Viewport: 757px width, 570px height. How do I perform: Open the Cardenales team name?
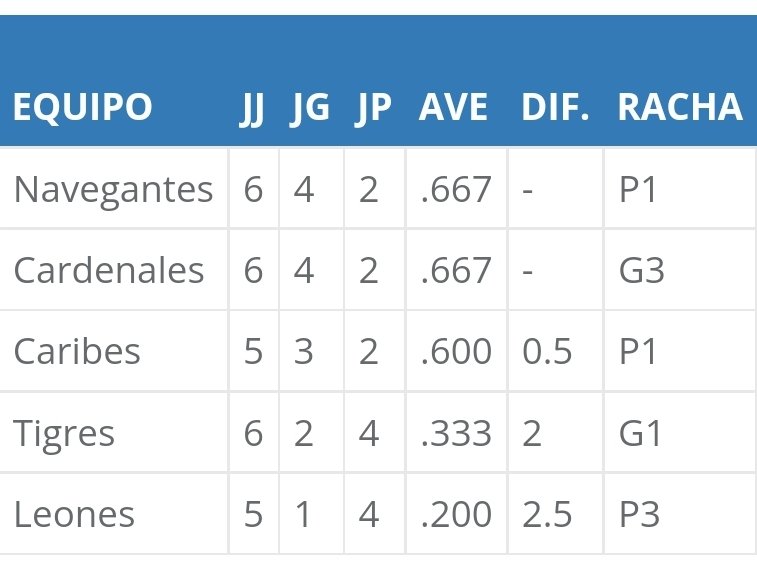109,270
